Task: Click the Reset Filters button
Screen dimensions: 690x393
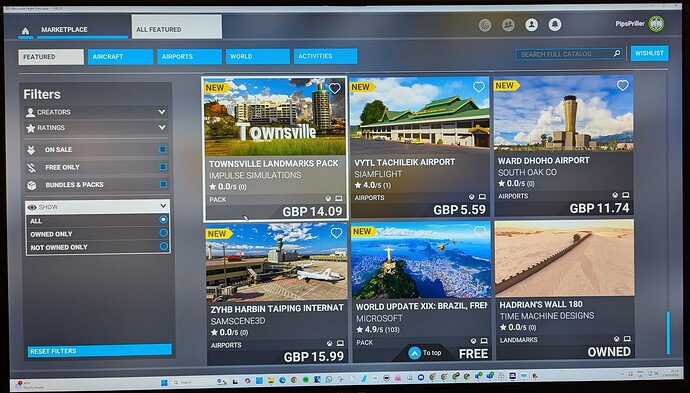Action: [99, 351]
